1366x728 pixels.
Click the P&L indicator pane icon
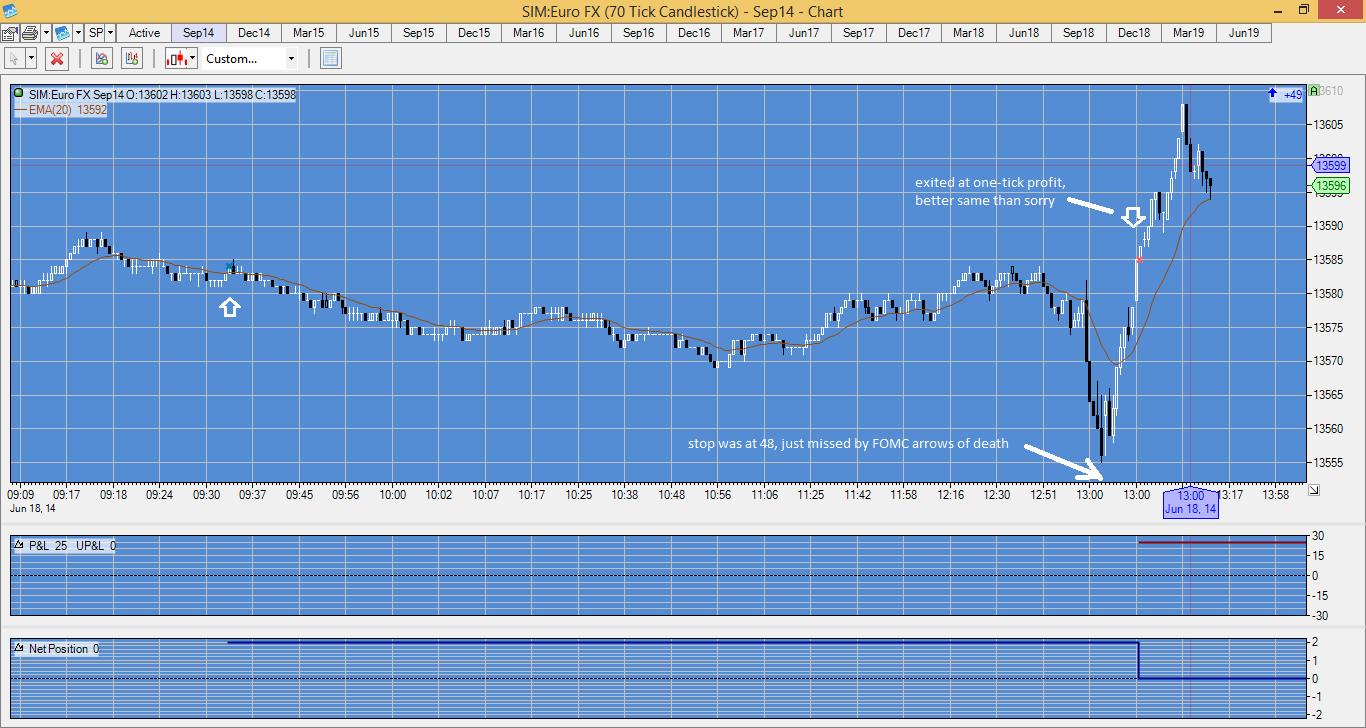[18, 546]
